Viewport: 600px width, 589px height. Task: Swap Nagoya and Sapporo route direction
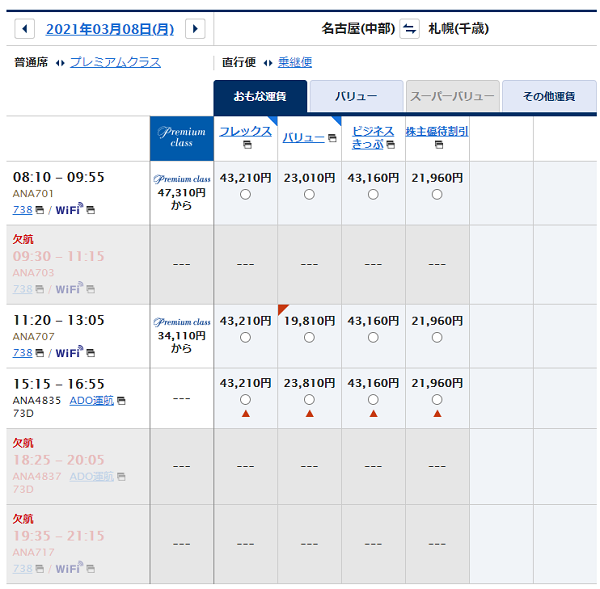click(x=409, y=29)
